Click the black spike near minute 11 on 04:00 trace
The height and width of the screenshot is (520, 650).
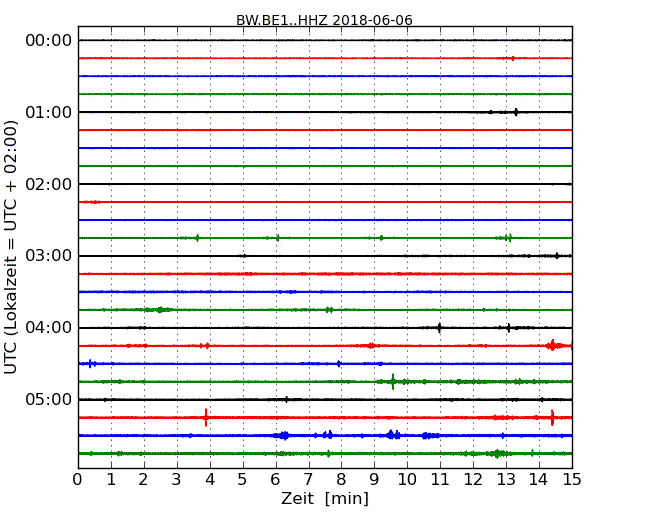point(439,328)
